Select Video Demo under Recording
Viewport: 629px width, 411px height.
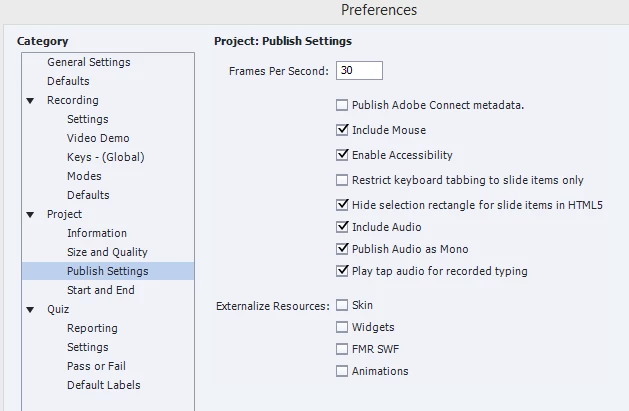point(98,138)
